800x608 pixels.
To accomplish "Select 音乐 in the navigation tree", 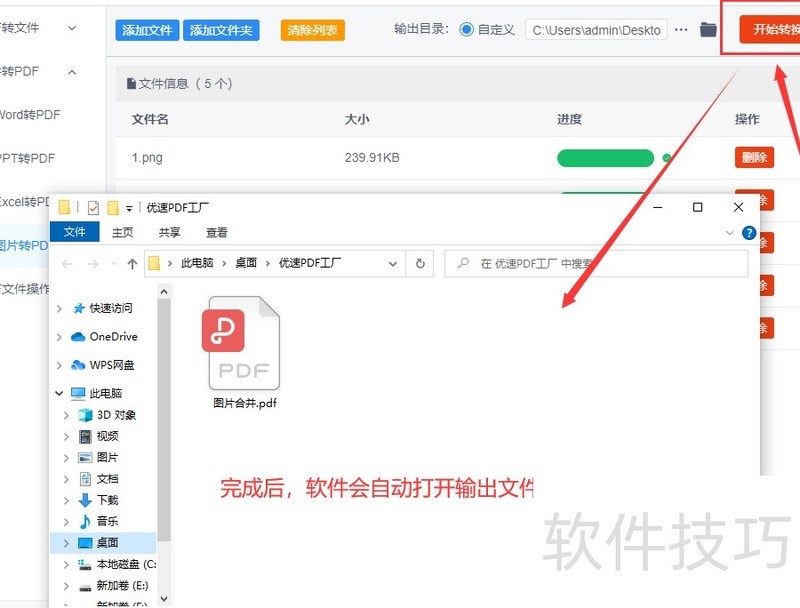I will (107, 521).
